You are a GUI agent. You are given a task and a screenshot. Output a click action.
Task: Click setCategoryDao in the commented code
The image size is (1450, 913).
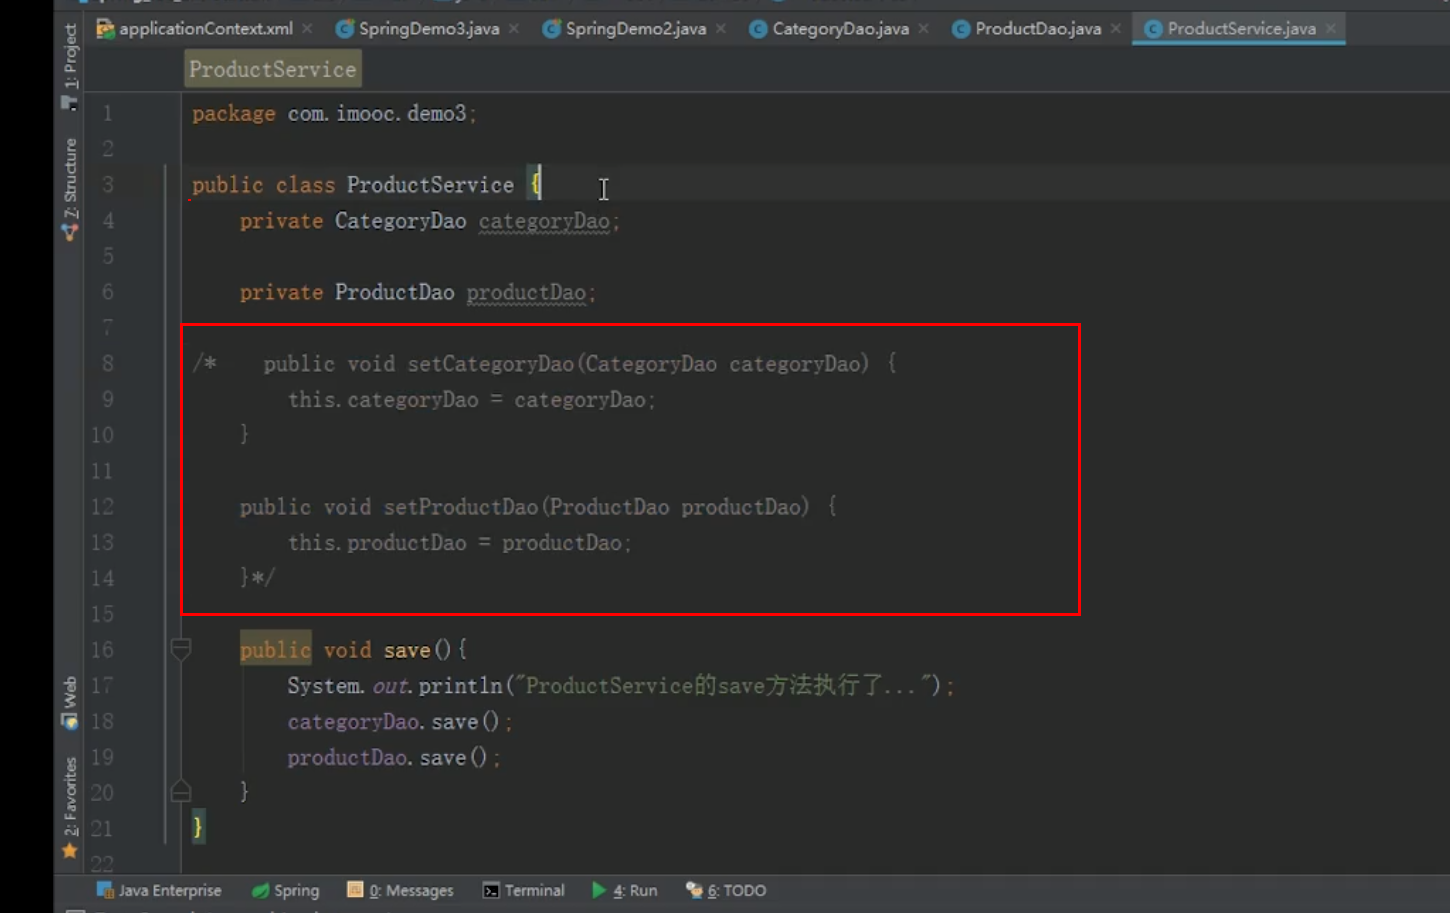coord(491,364)
